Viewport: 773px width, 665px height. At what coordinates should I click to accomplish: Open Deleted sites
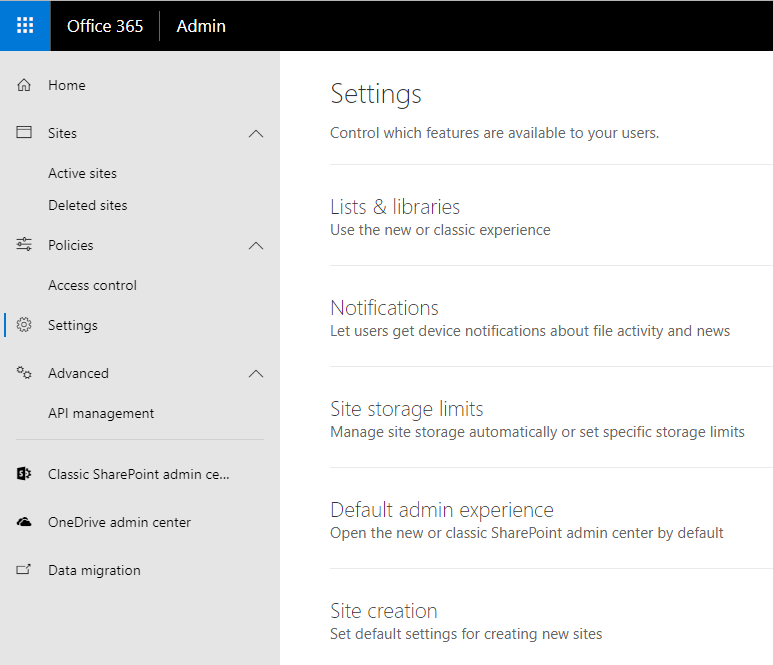[88, 205]
